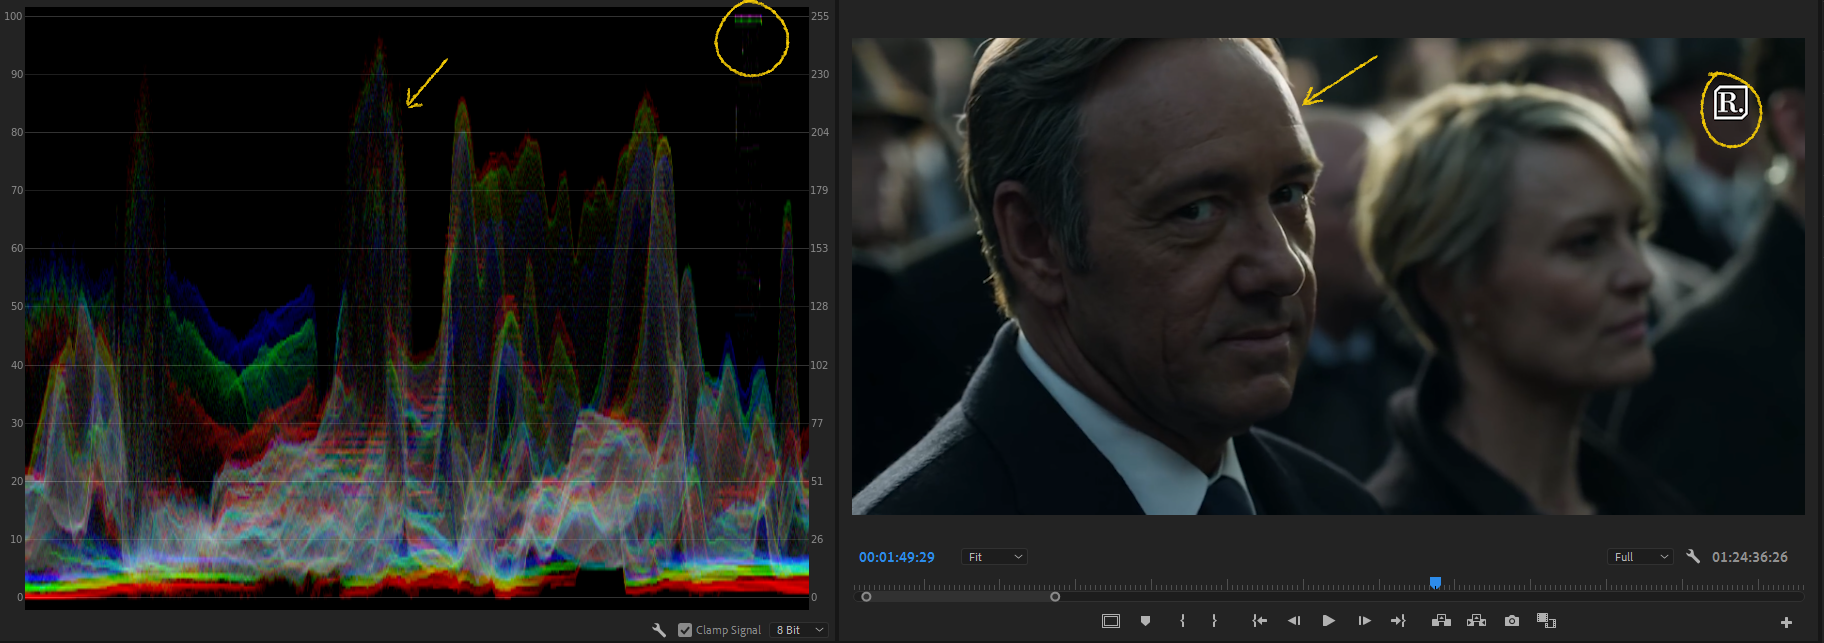Step back one frame

coord(1294,621)
